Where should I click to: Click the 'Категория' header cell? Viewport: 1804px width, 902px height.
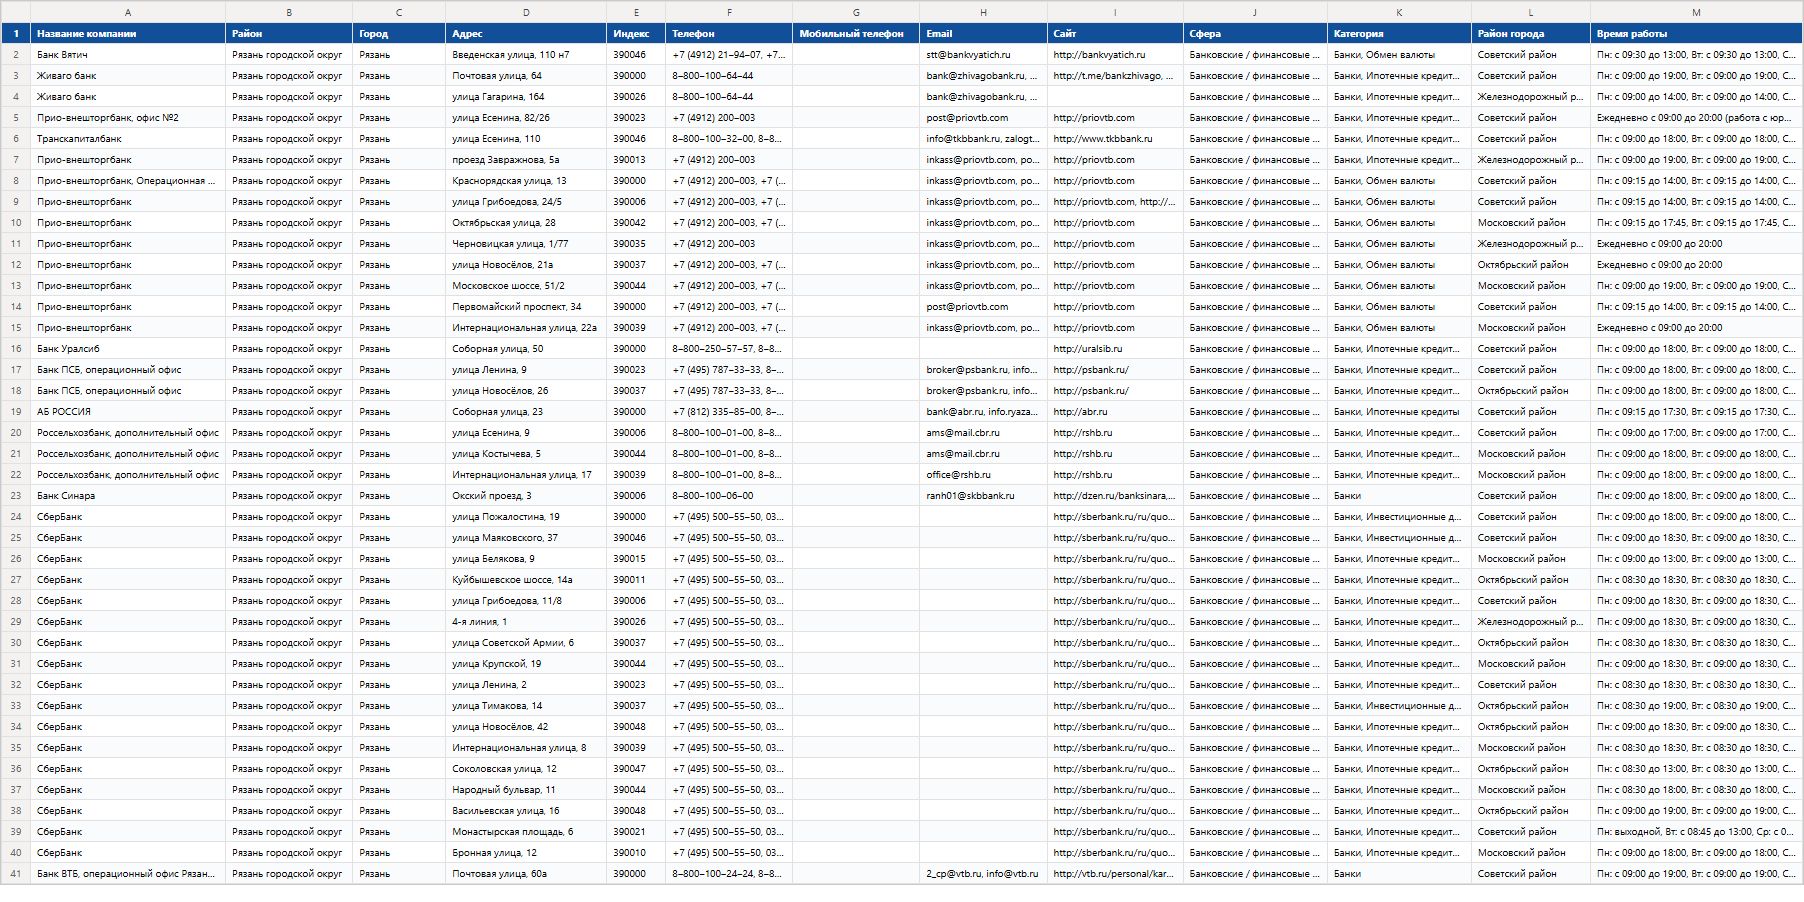click(x=1399, y=33)
